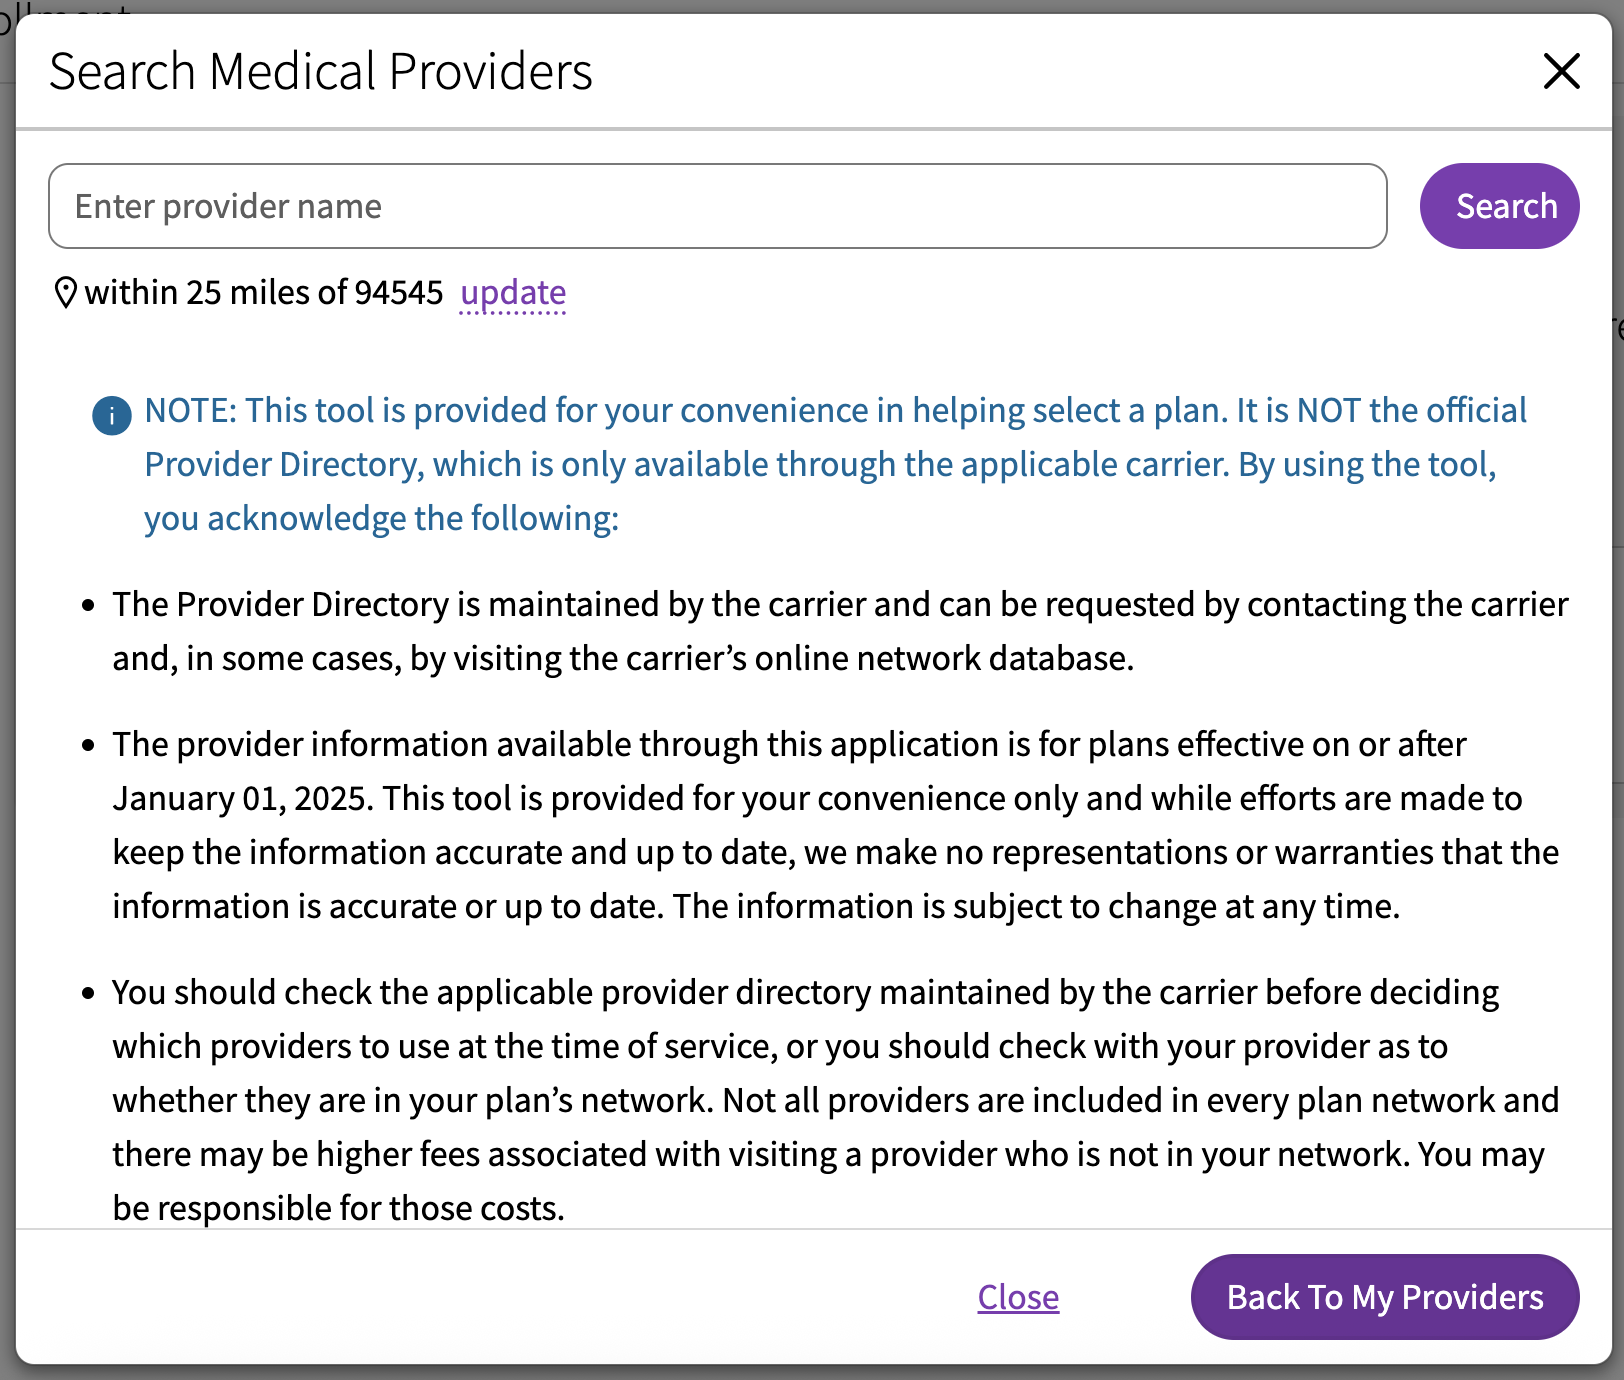
Task: Click the second list bullet marker
Action: (x=89, y=745)
